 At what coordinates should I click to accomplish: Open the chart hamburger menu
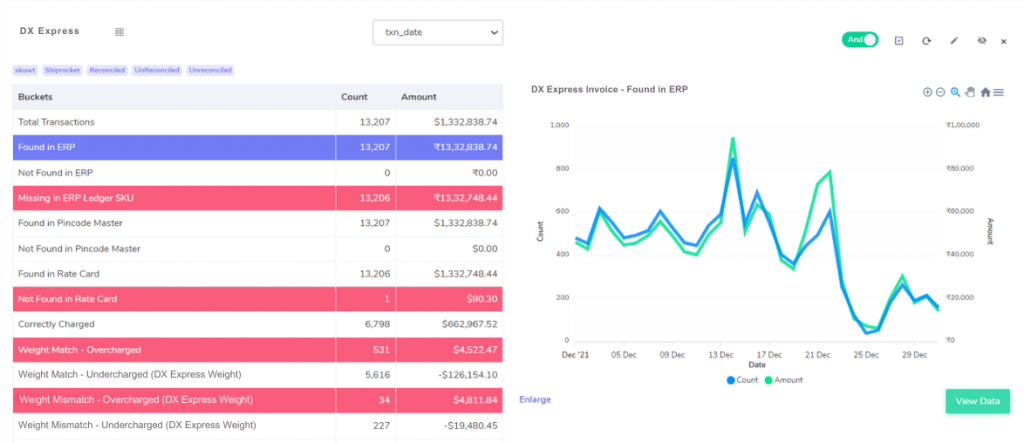click(x=999, y=93)
